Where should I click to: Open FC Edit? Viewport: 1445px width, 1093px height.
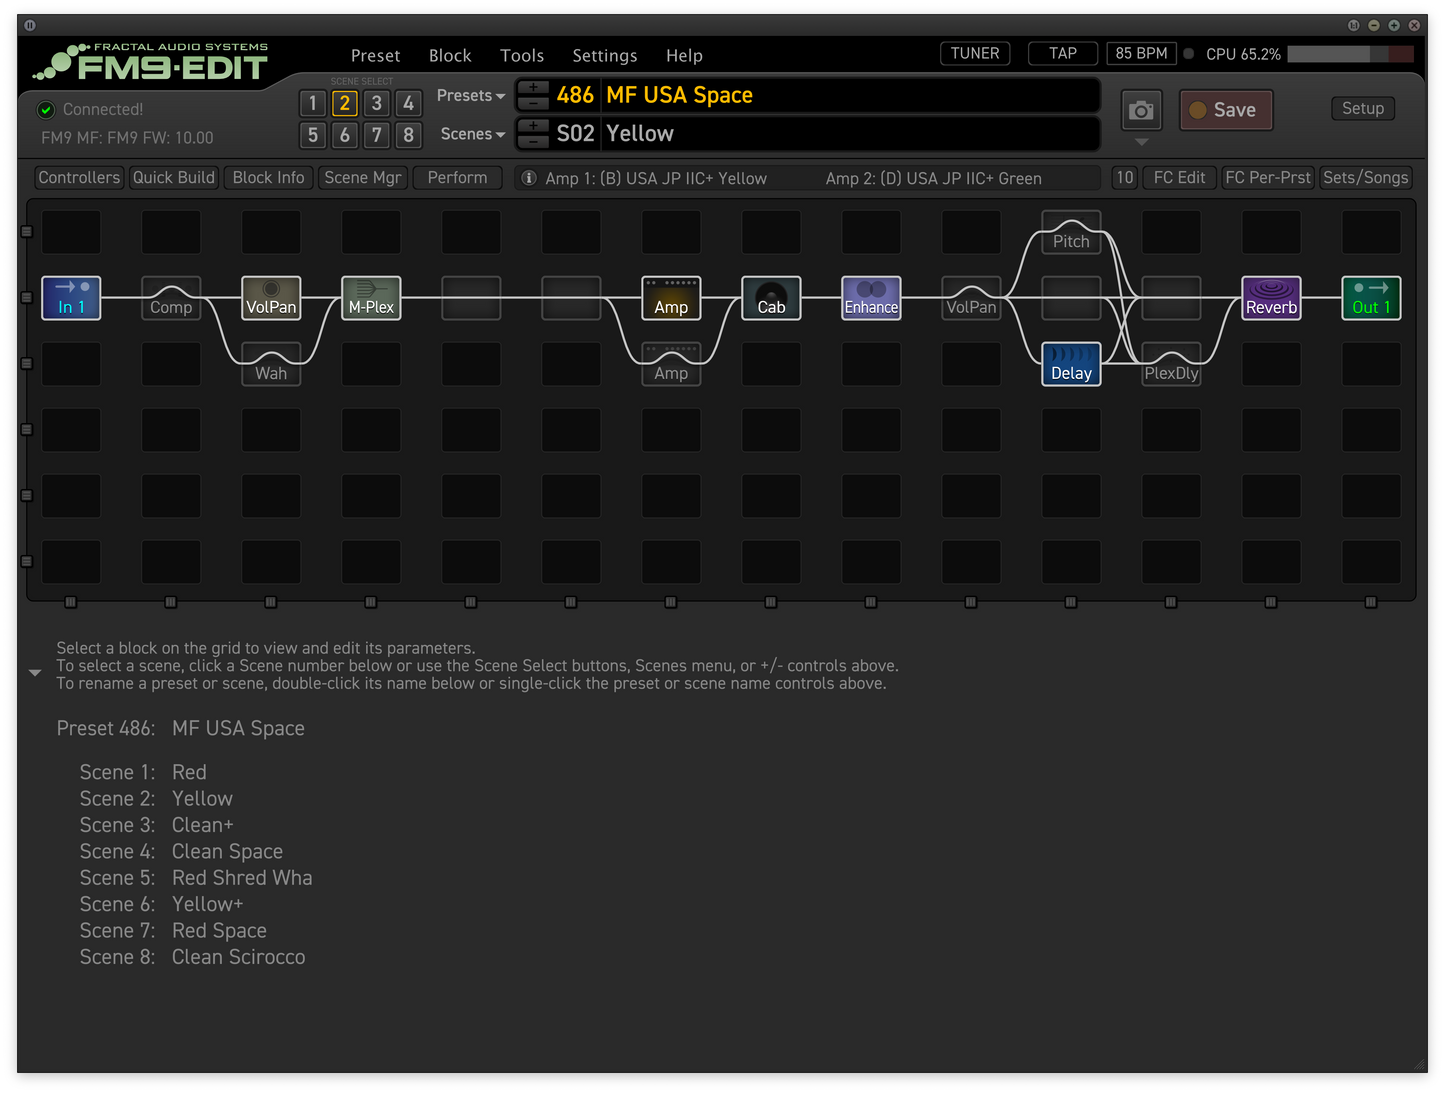point(1179,177)
